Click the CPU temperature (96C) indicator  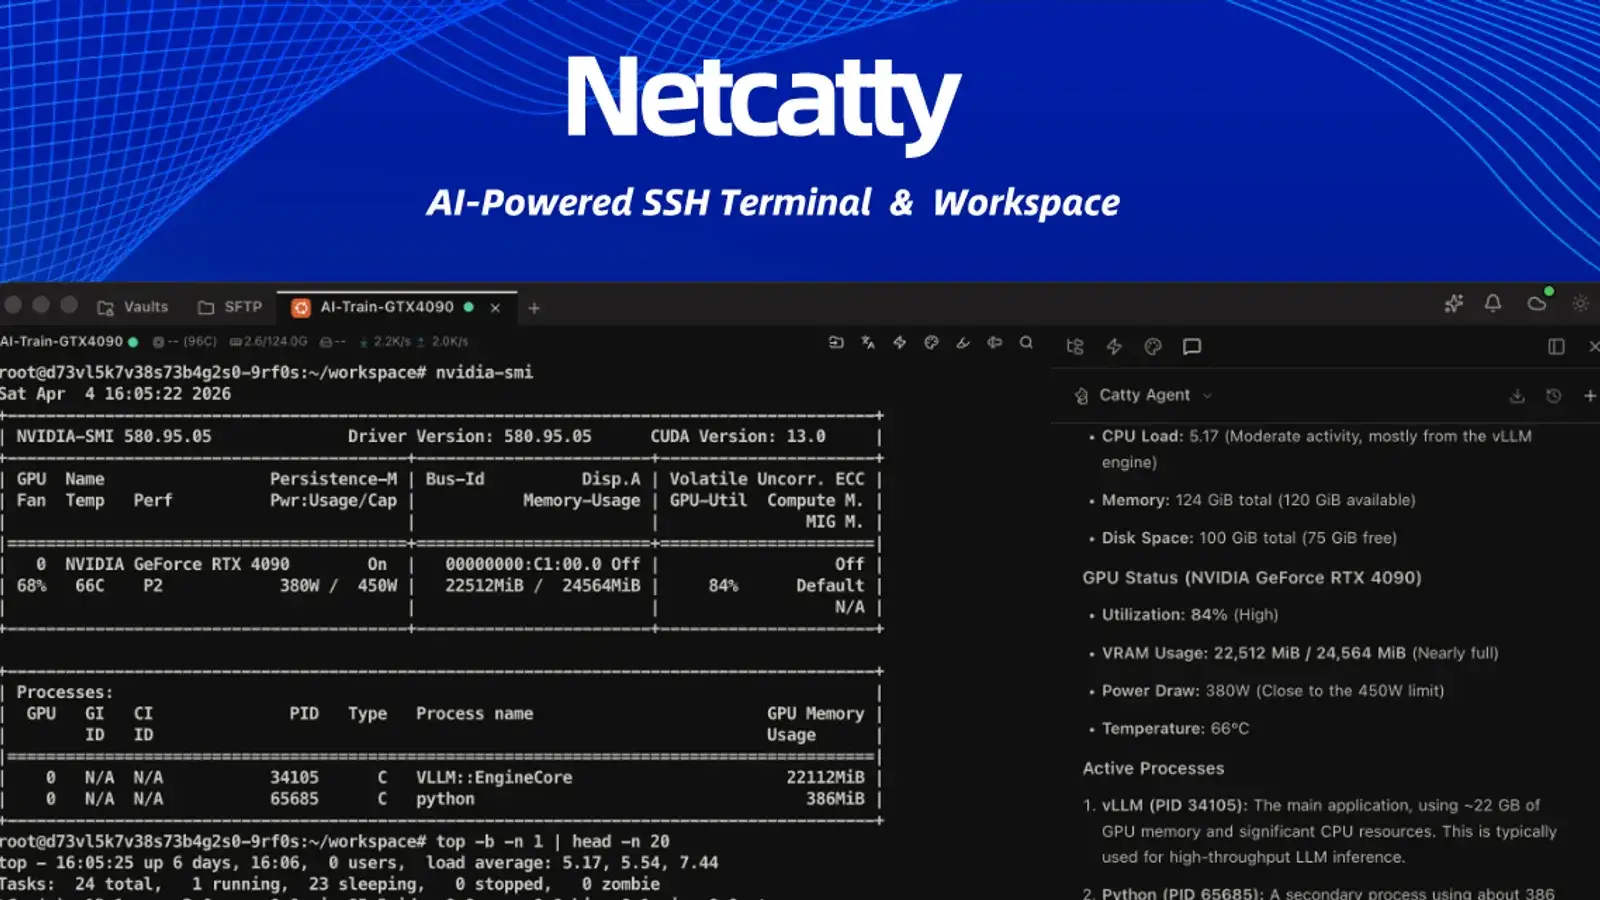[185, 341]
